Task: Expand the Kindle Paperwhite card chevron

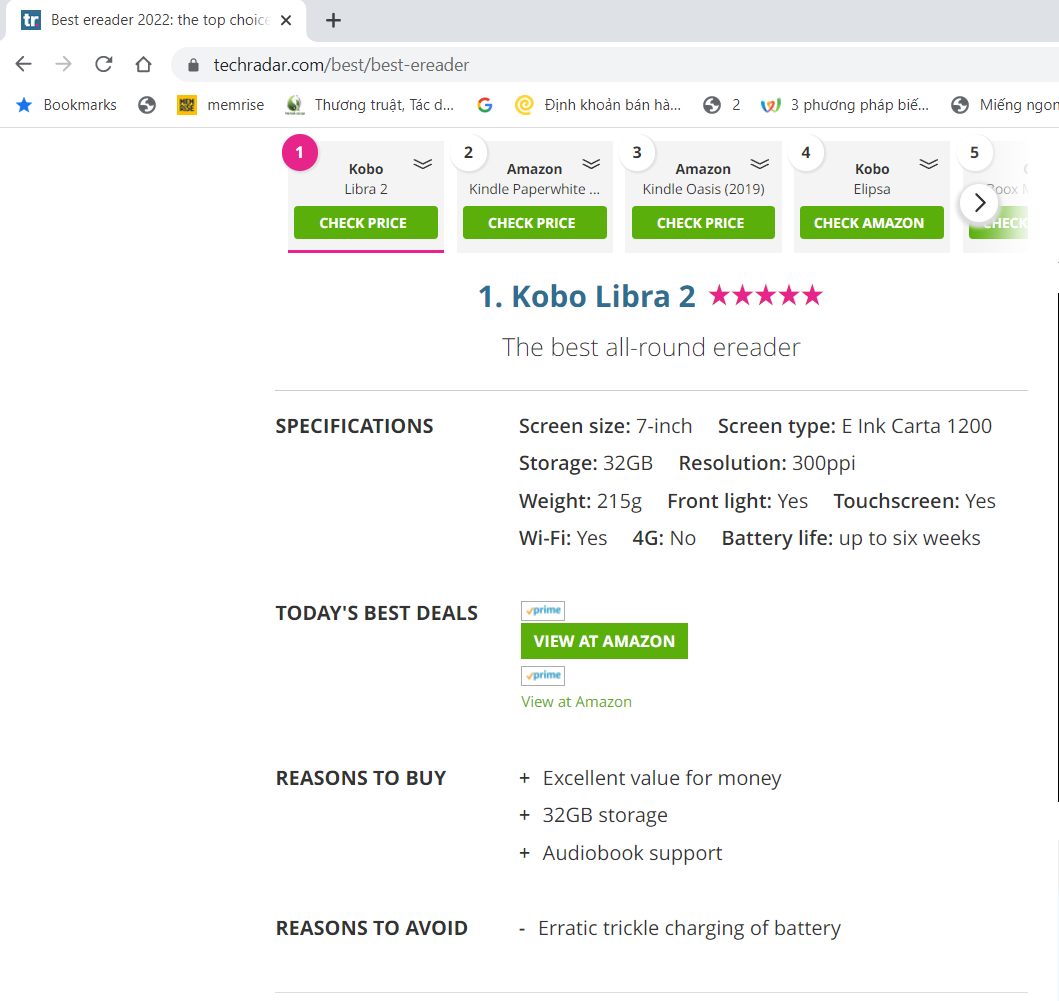Action: tap(592, 164)
